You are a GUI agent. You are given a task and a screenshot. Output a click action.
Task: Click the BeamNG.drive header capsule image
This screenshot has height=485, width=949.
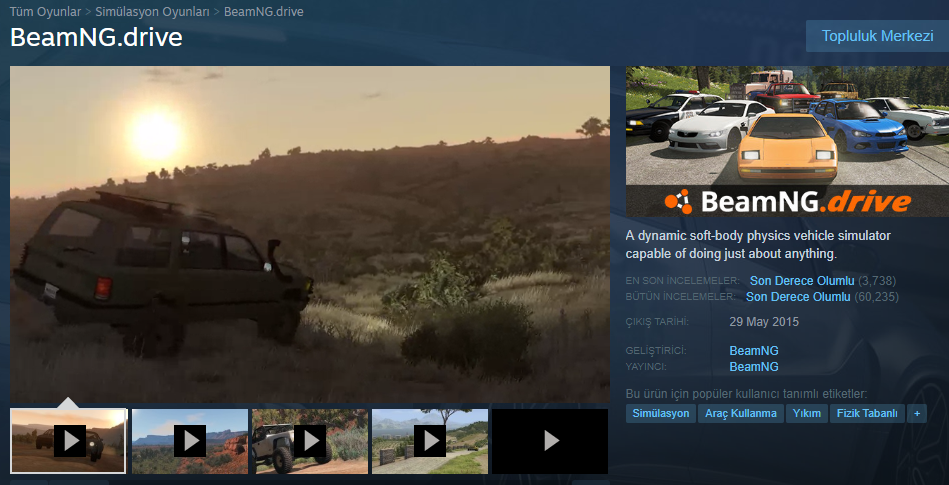pyautogui.click(x=787, y=141)
